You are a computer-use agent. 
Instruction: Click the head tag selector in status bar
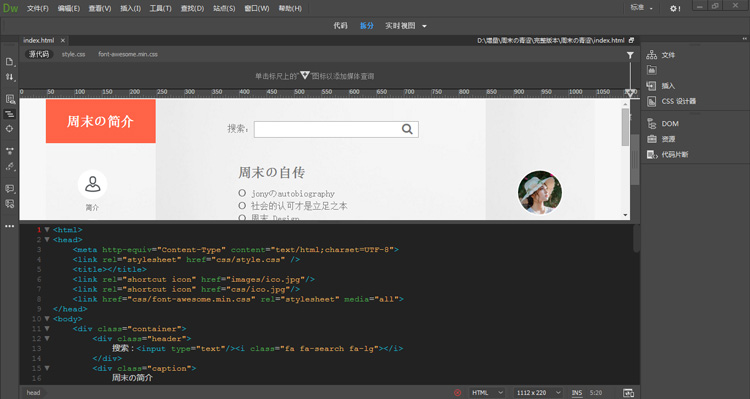[x=33, y=393]
